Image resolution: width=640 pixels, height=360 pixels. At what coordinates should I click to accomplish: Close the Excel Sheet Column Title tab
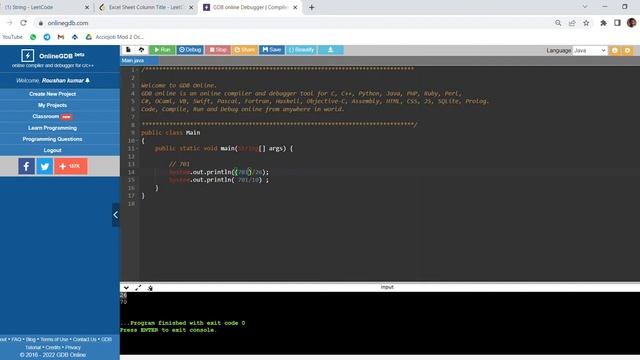click(191, 7)
